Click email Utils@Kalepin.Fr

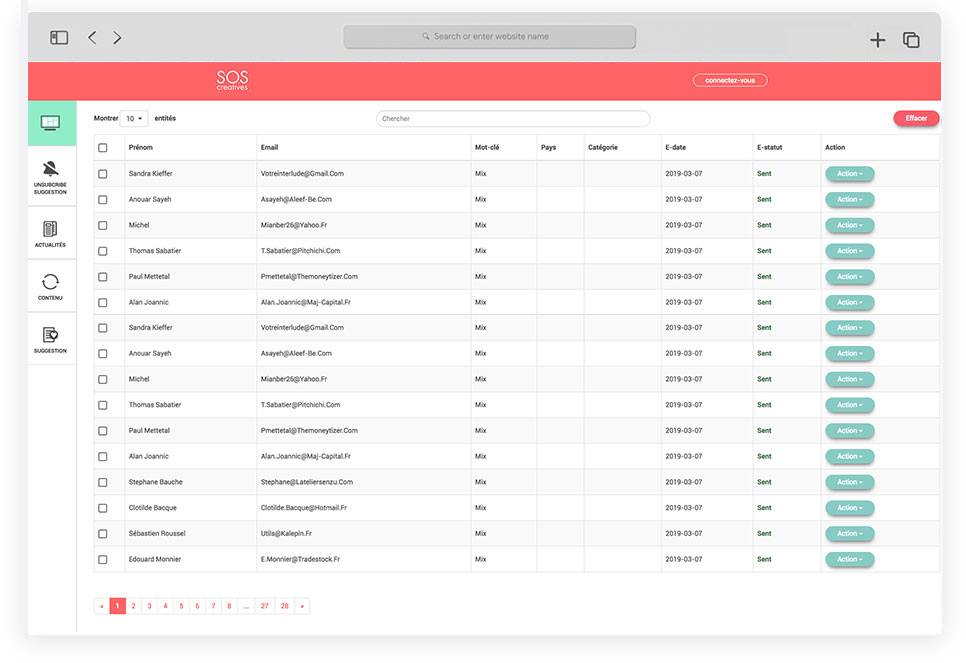pyautogui.click(x=286, y=534)
